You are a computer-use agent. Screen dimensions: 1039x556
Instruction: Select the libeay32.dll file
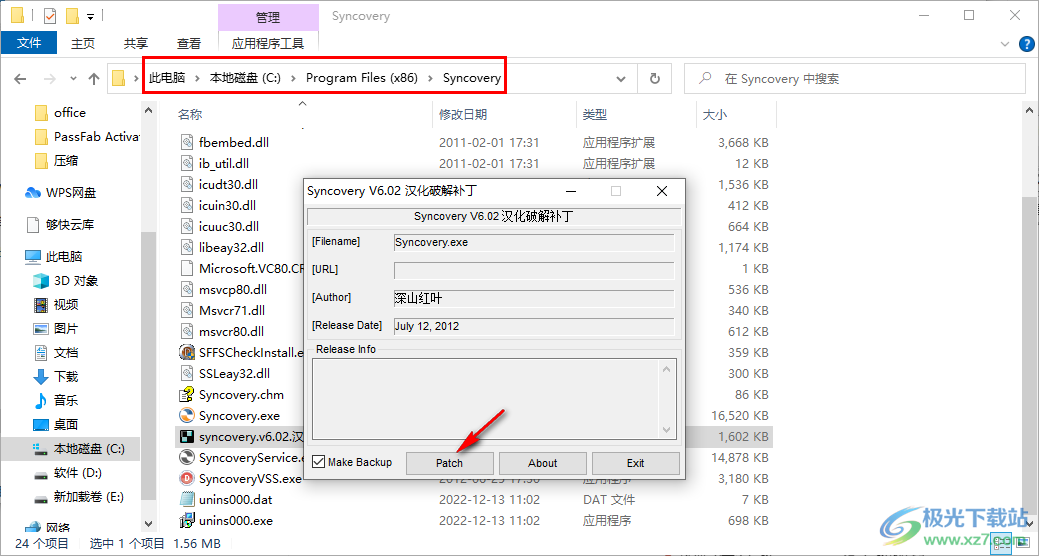pyautogui.click(x=231, y=247)
